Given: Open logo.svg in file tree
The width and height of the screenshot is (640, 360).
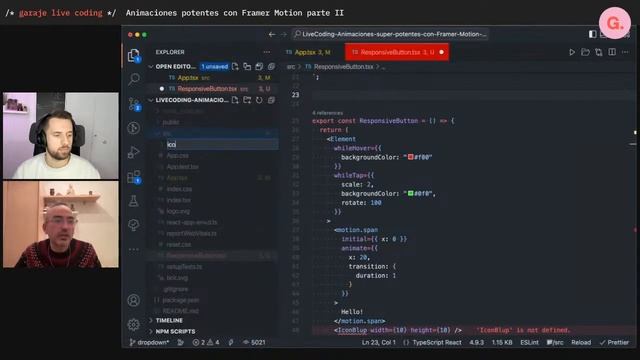Looking at the screenshot, I should click(x=178, y=211).
